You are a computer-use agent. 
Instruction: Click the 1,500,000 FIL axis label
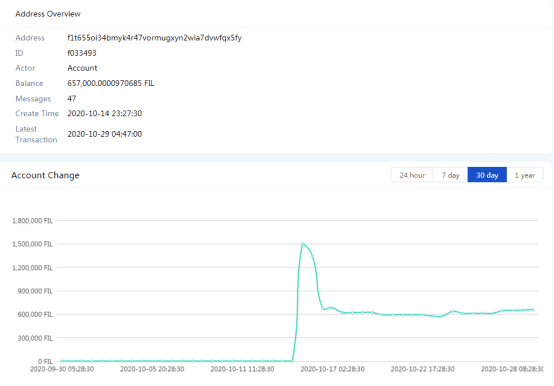32,244
